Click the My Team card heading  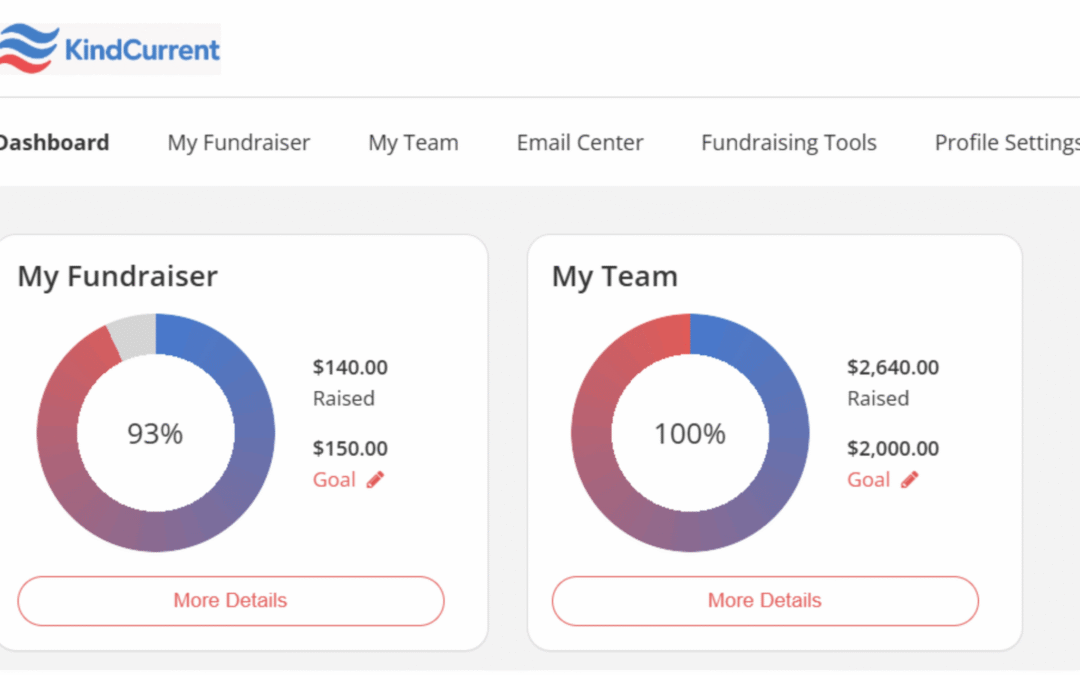(614, 276)
